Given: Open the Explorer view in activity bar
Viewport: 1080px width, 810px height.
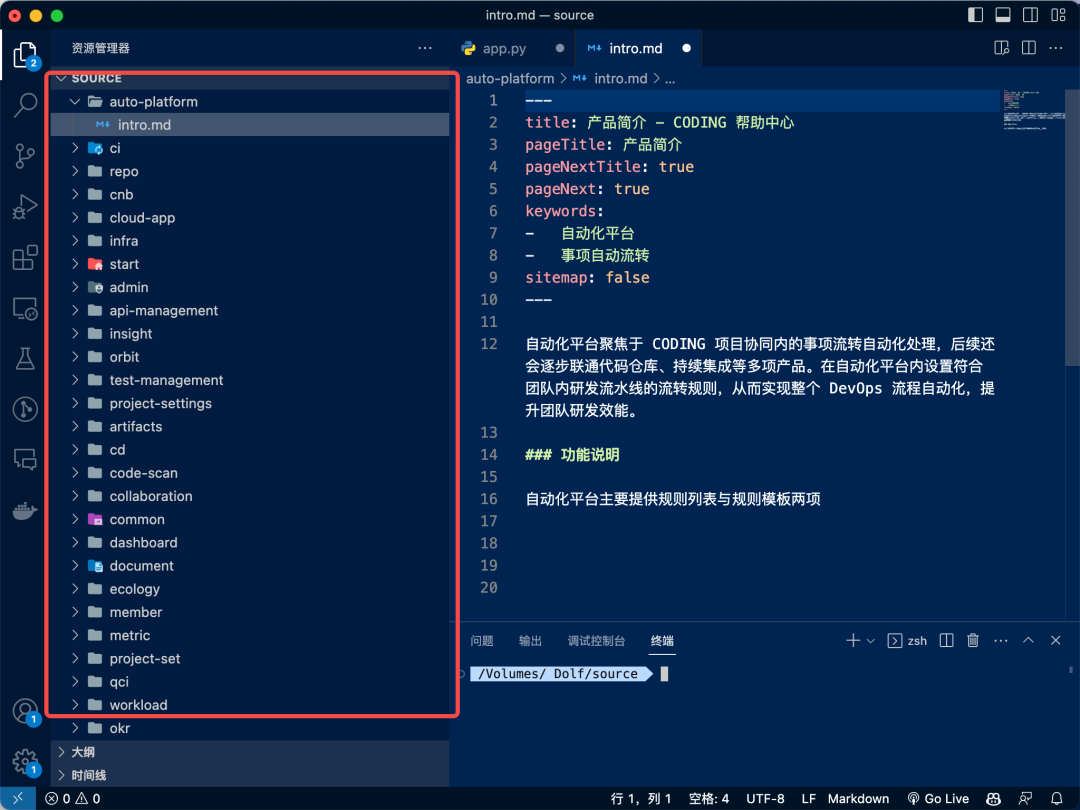Looking at the screenshot, I should [25, 55].
